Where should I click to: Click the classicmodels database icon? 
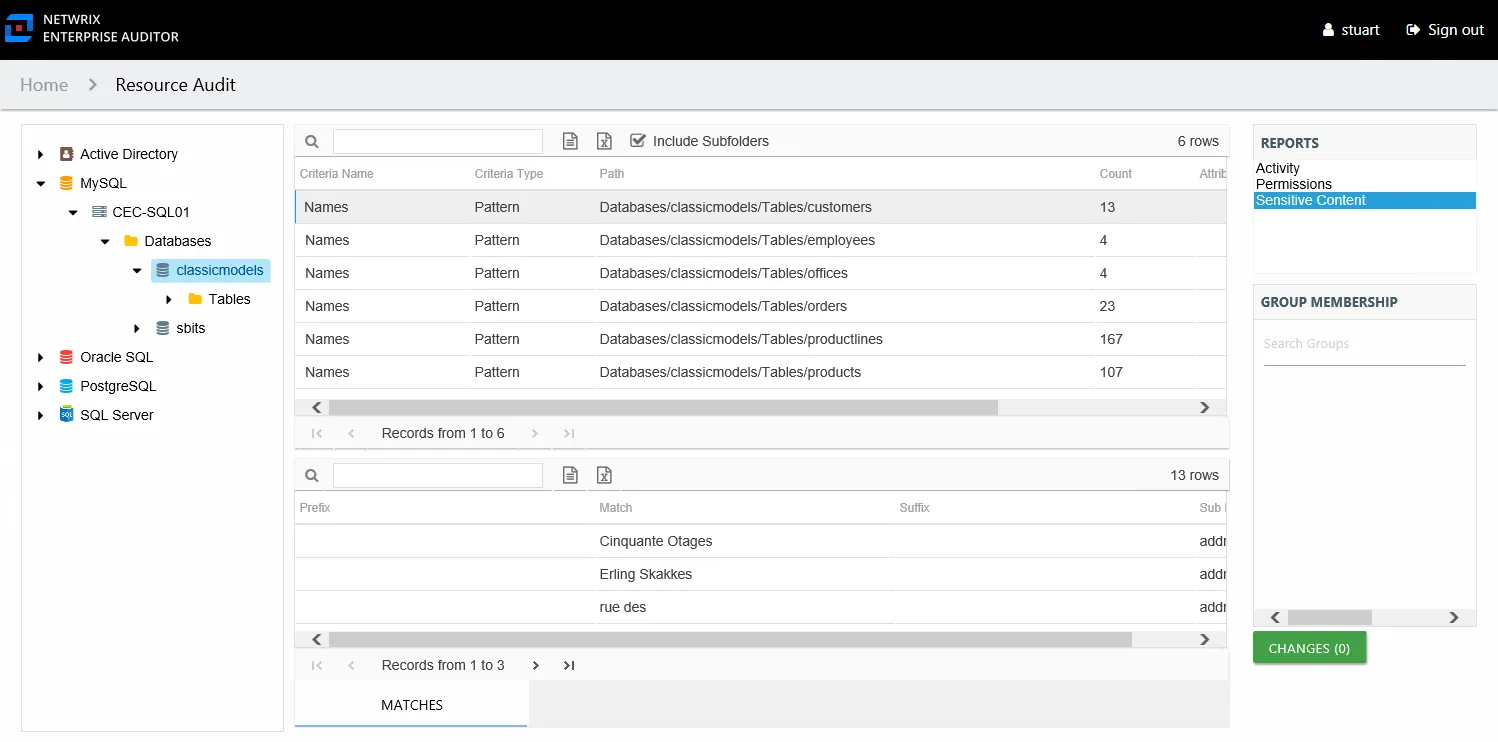[x=163, y=270]
